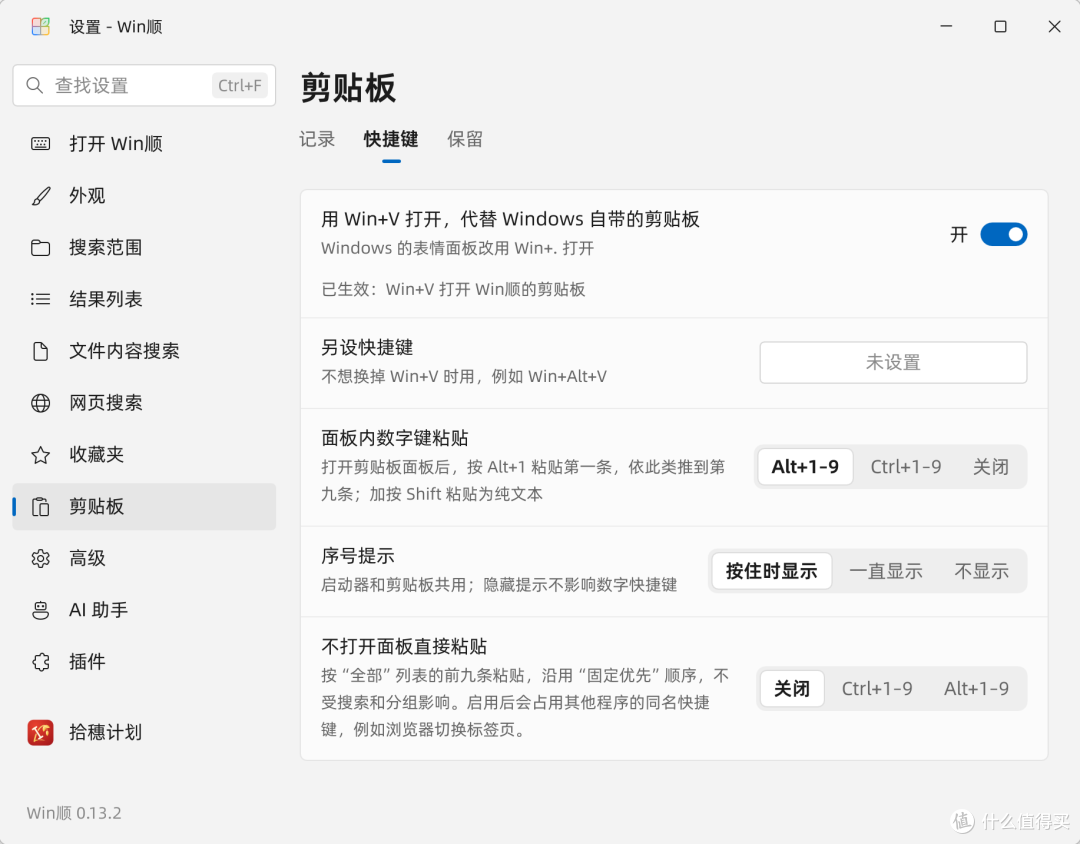Open 打开 Win顺 settings page
The height and width of the screenshot is (844, 1080).
144,144
